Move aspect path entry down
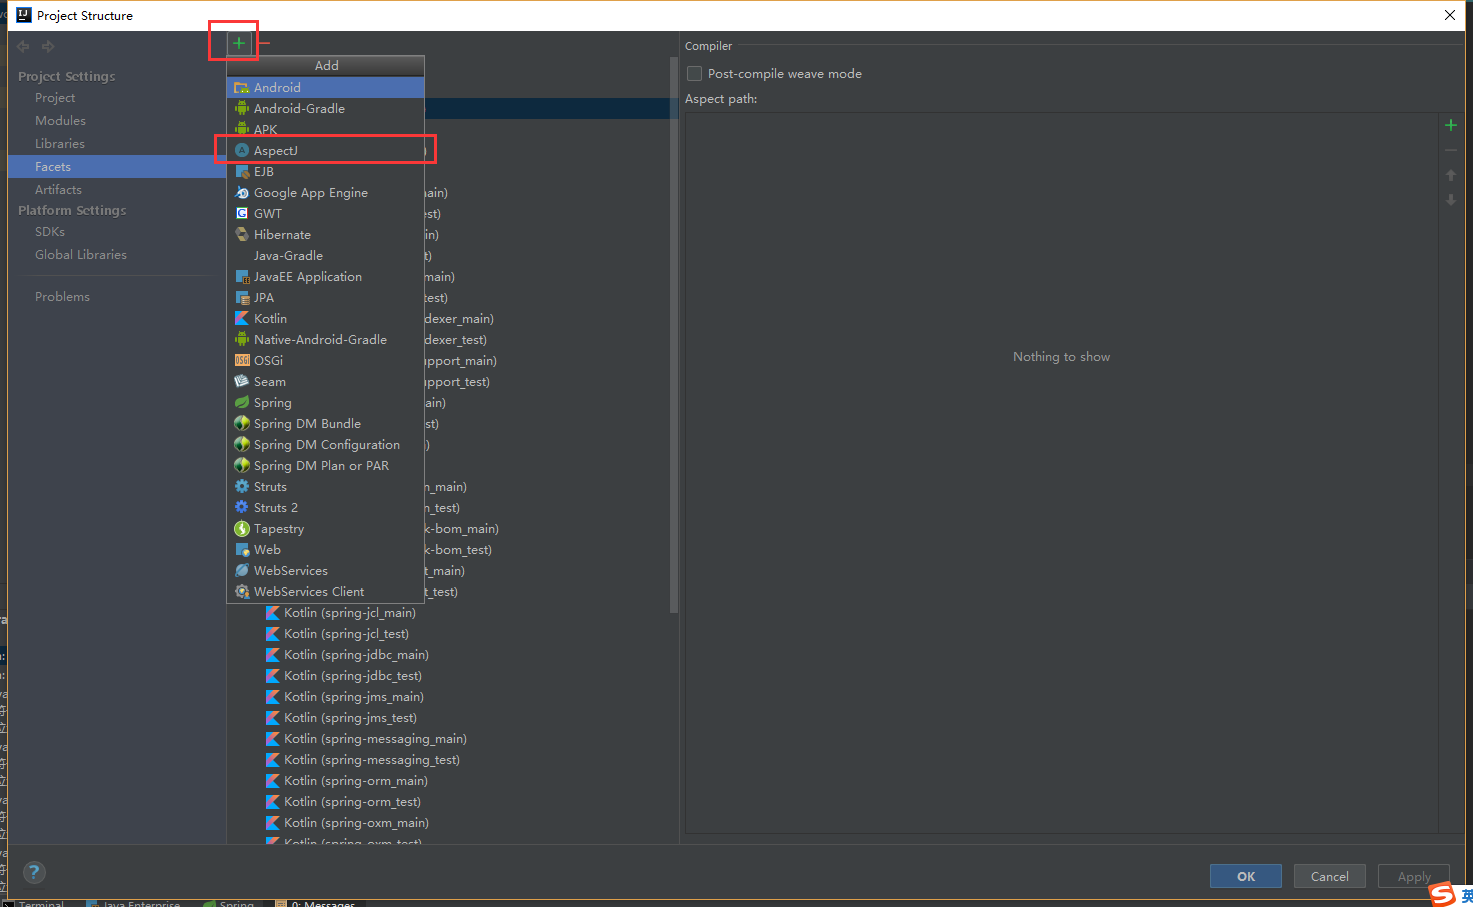This screenshot has height=907, width=1473. tap(1451, 200)
